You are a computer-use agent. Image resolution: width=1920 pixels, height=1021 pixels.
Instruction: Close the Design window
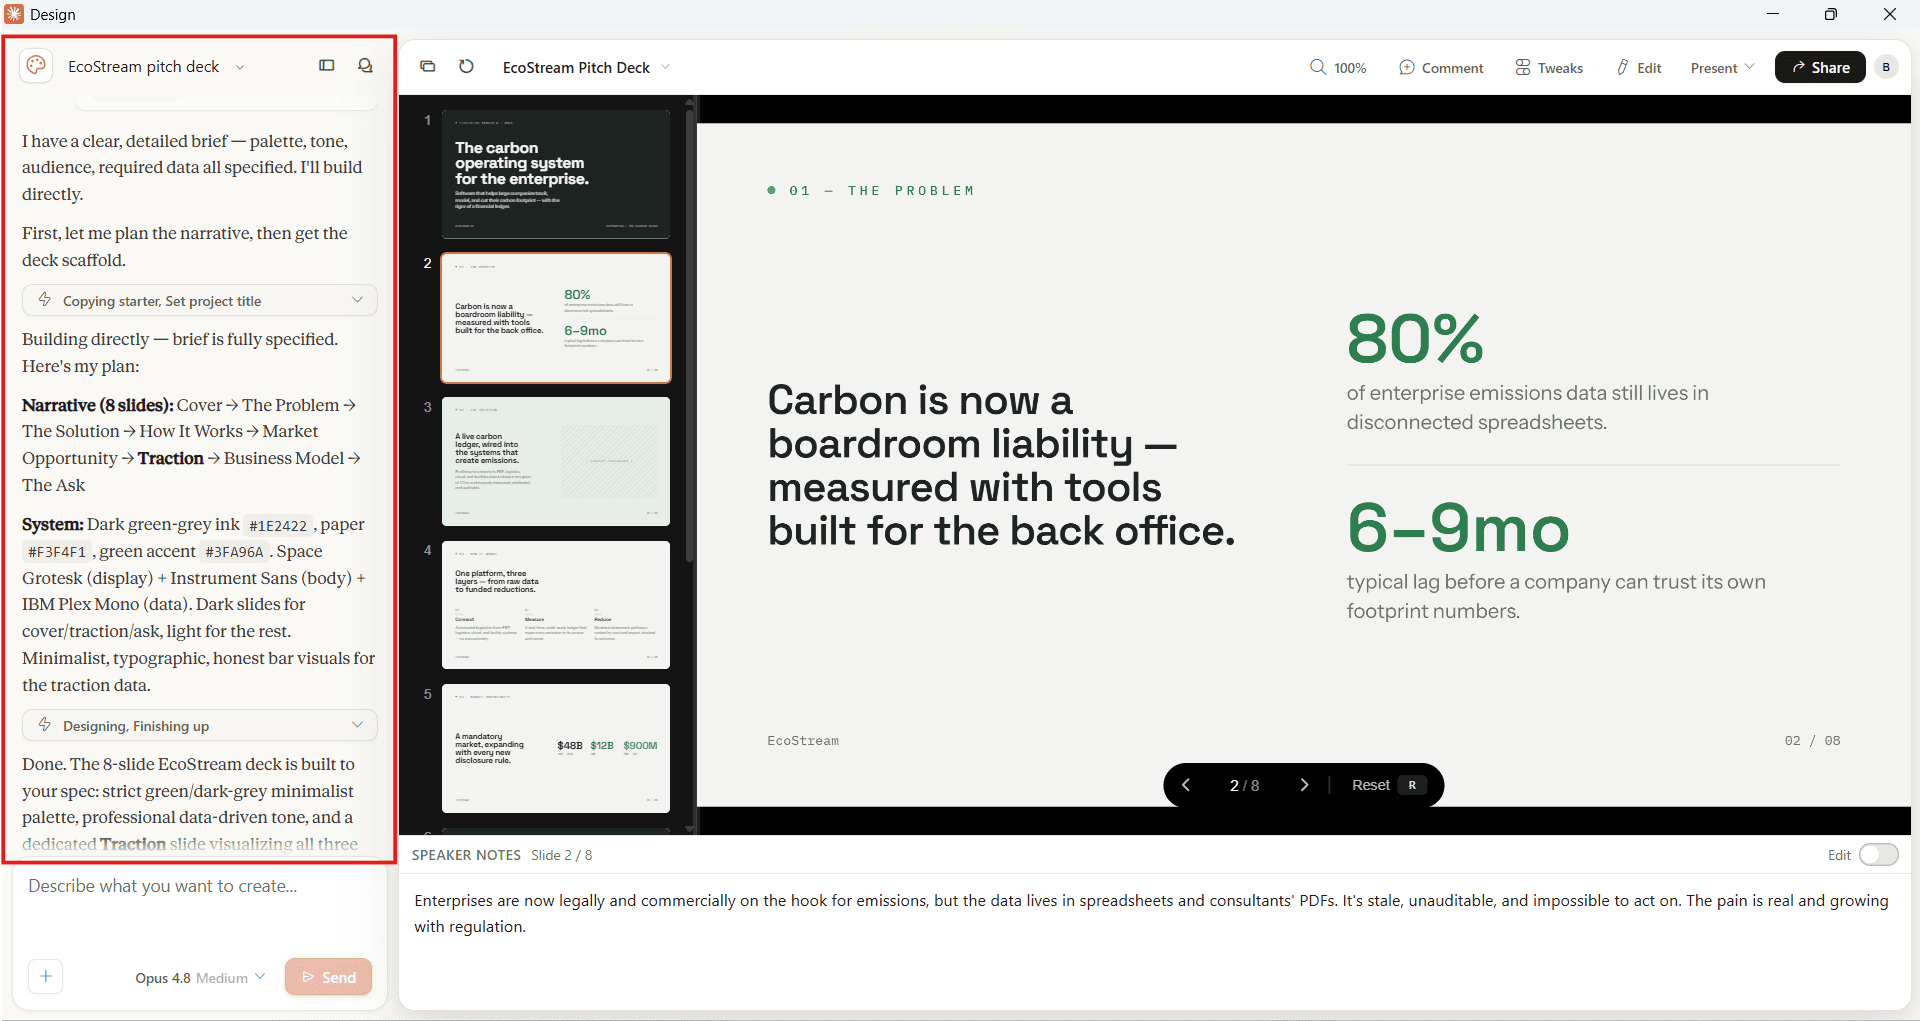tap(1889, 14)
